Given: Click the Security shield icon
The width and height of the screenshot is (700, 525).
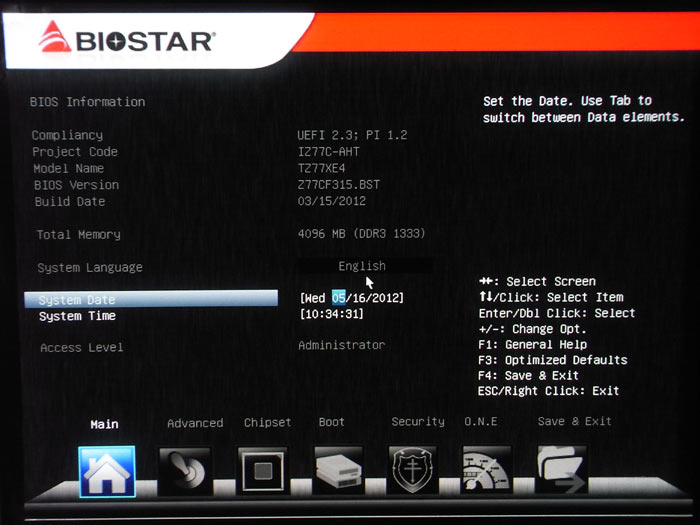Looking at the screenshot, I should point(412,470).
